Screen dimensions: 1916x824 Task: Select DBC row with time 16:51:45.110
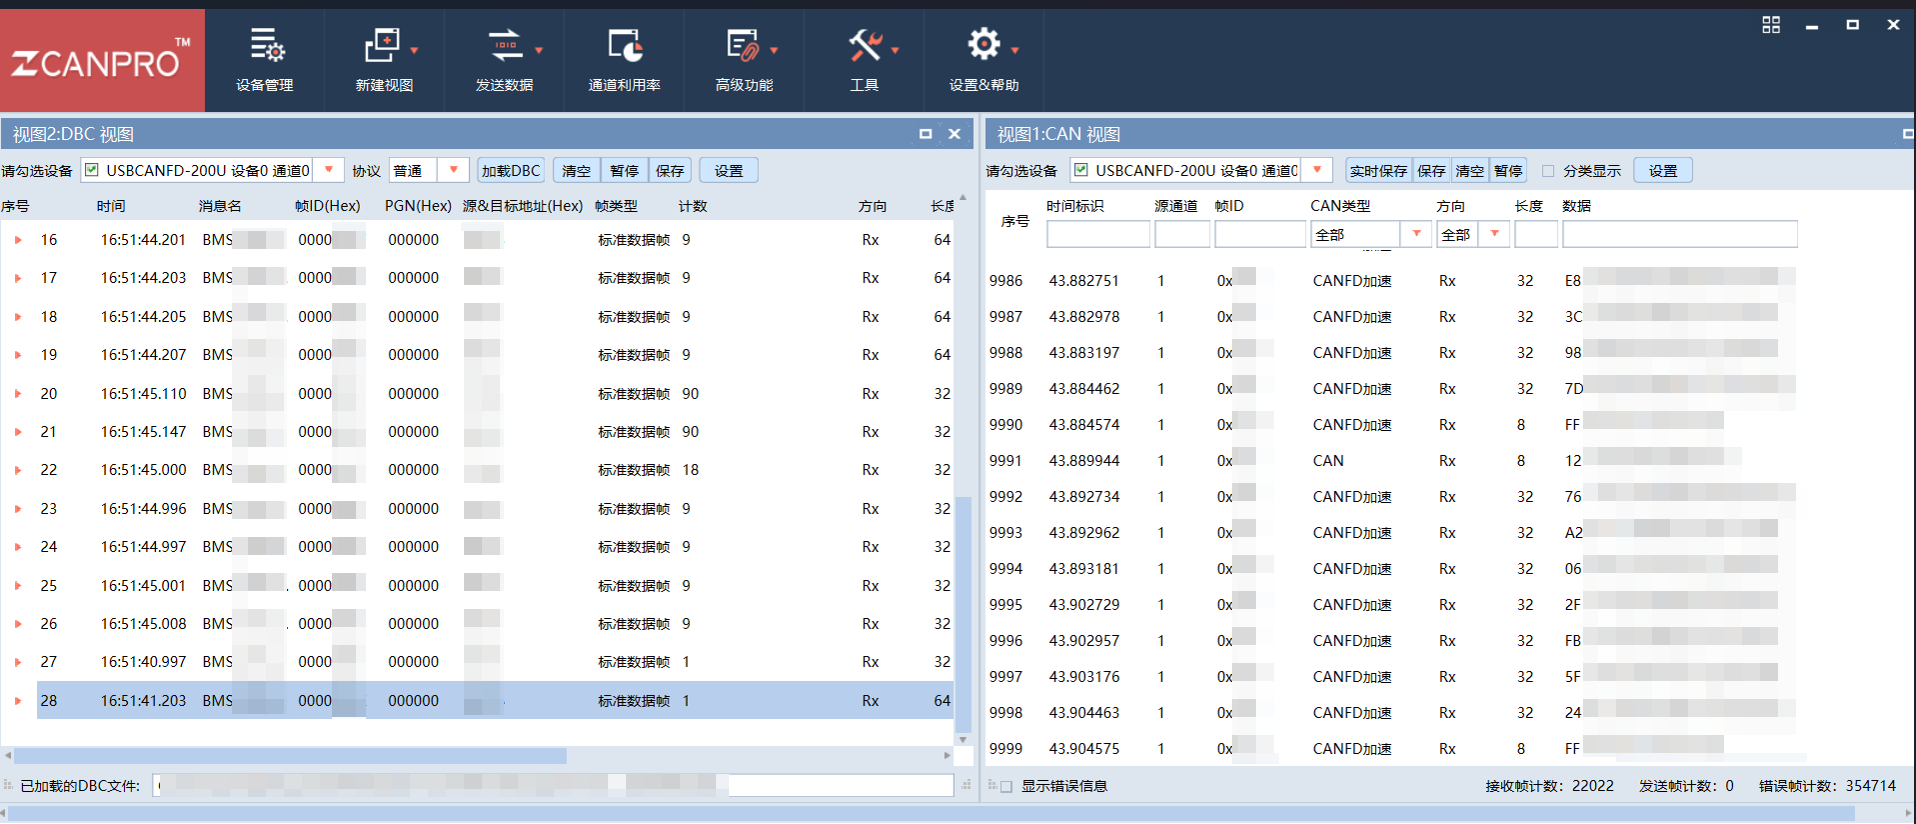tap(494, 394)
